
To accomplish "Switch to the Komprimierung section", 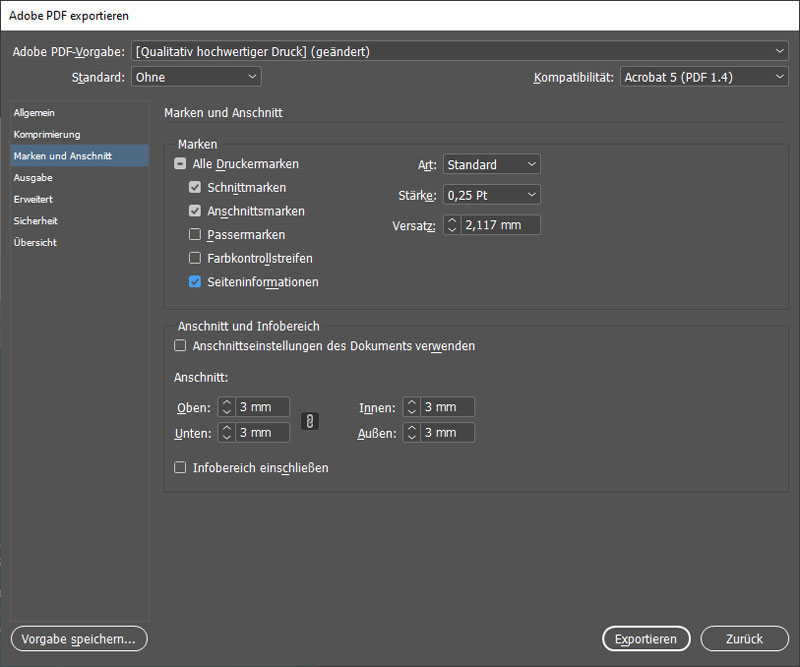I will [47, 134].
